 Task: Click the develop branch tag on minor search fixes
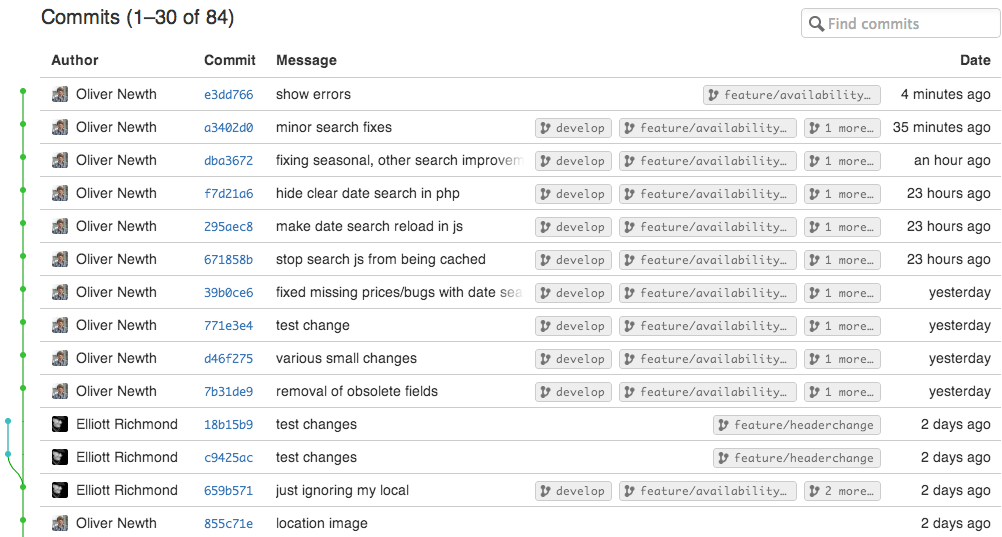(x=573, y=128)
